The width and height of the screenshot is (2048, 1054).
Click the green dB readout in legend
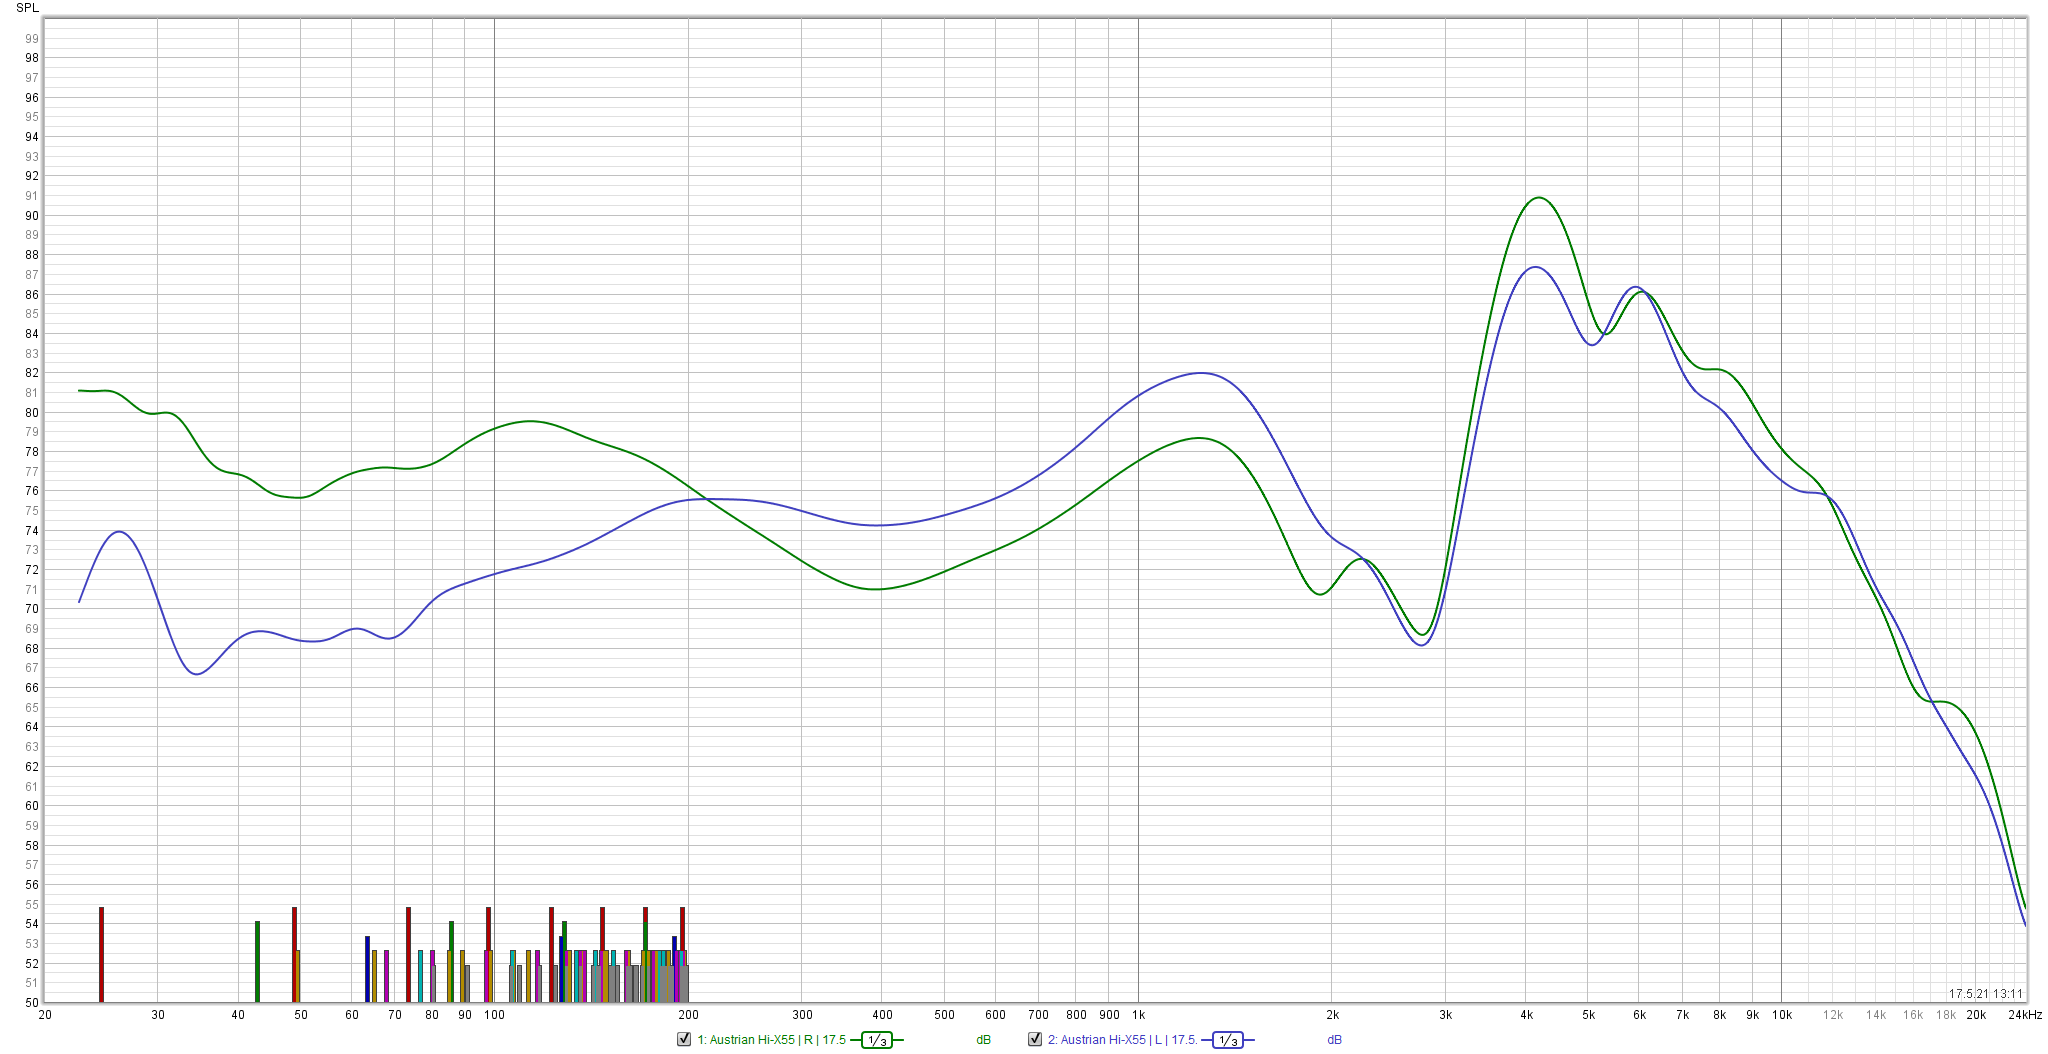[984, 1040]
